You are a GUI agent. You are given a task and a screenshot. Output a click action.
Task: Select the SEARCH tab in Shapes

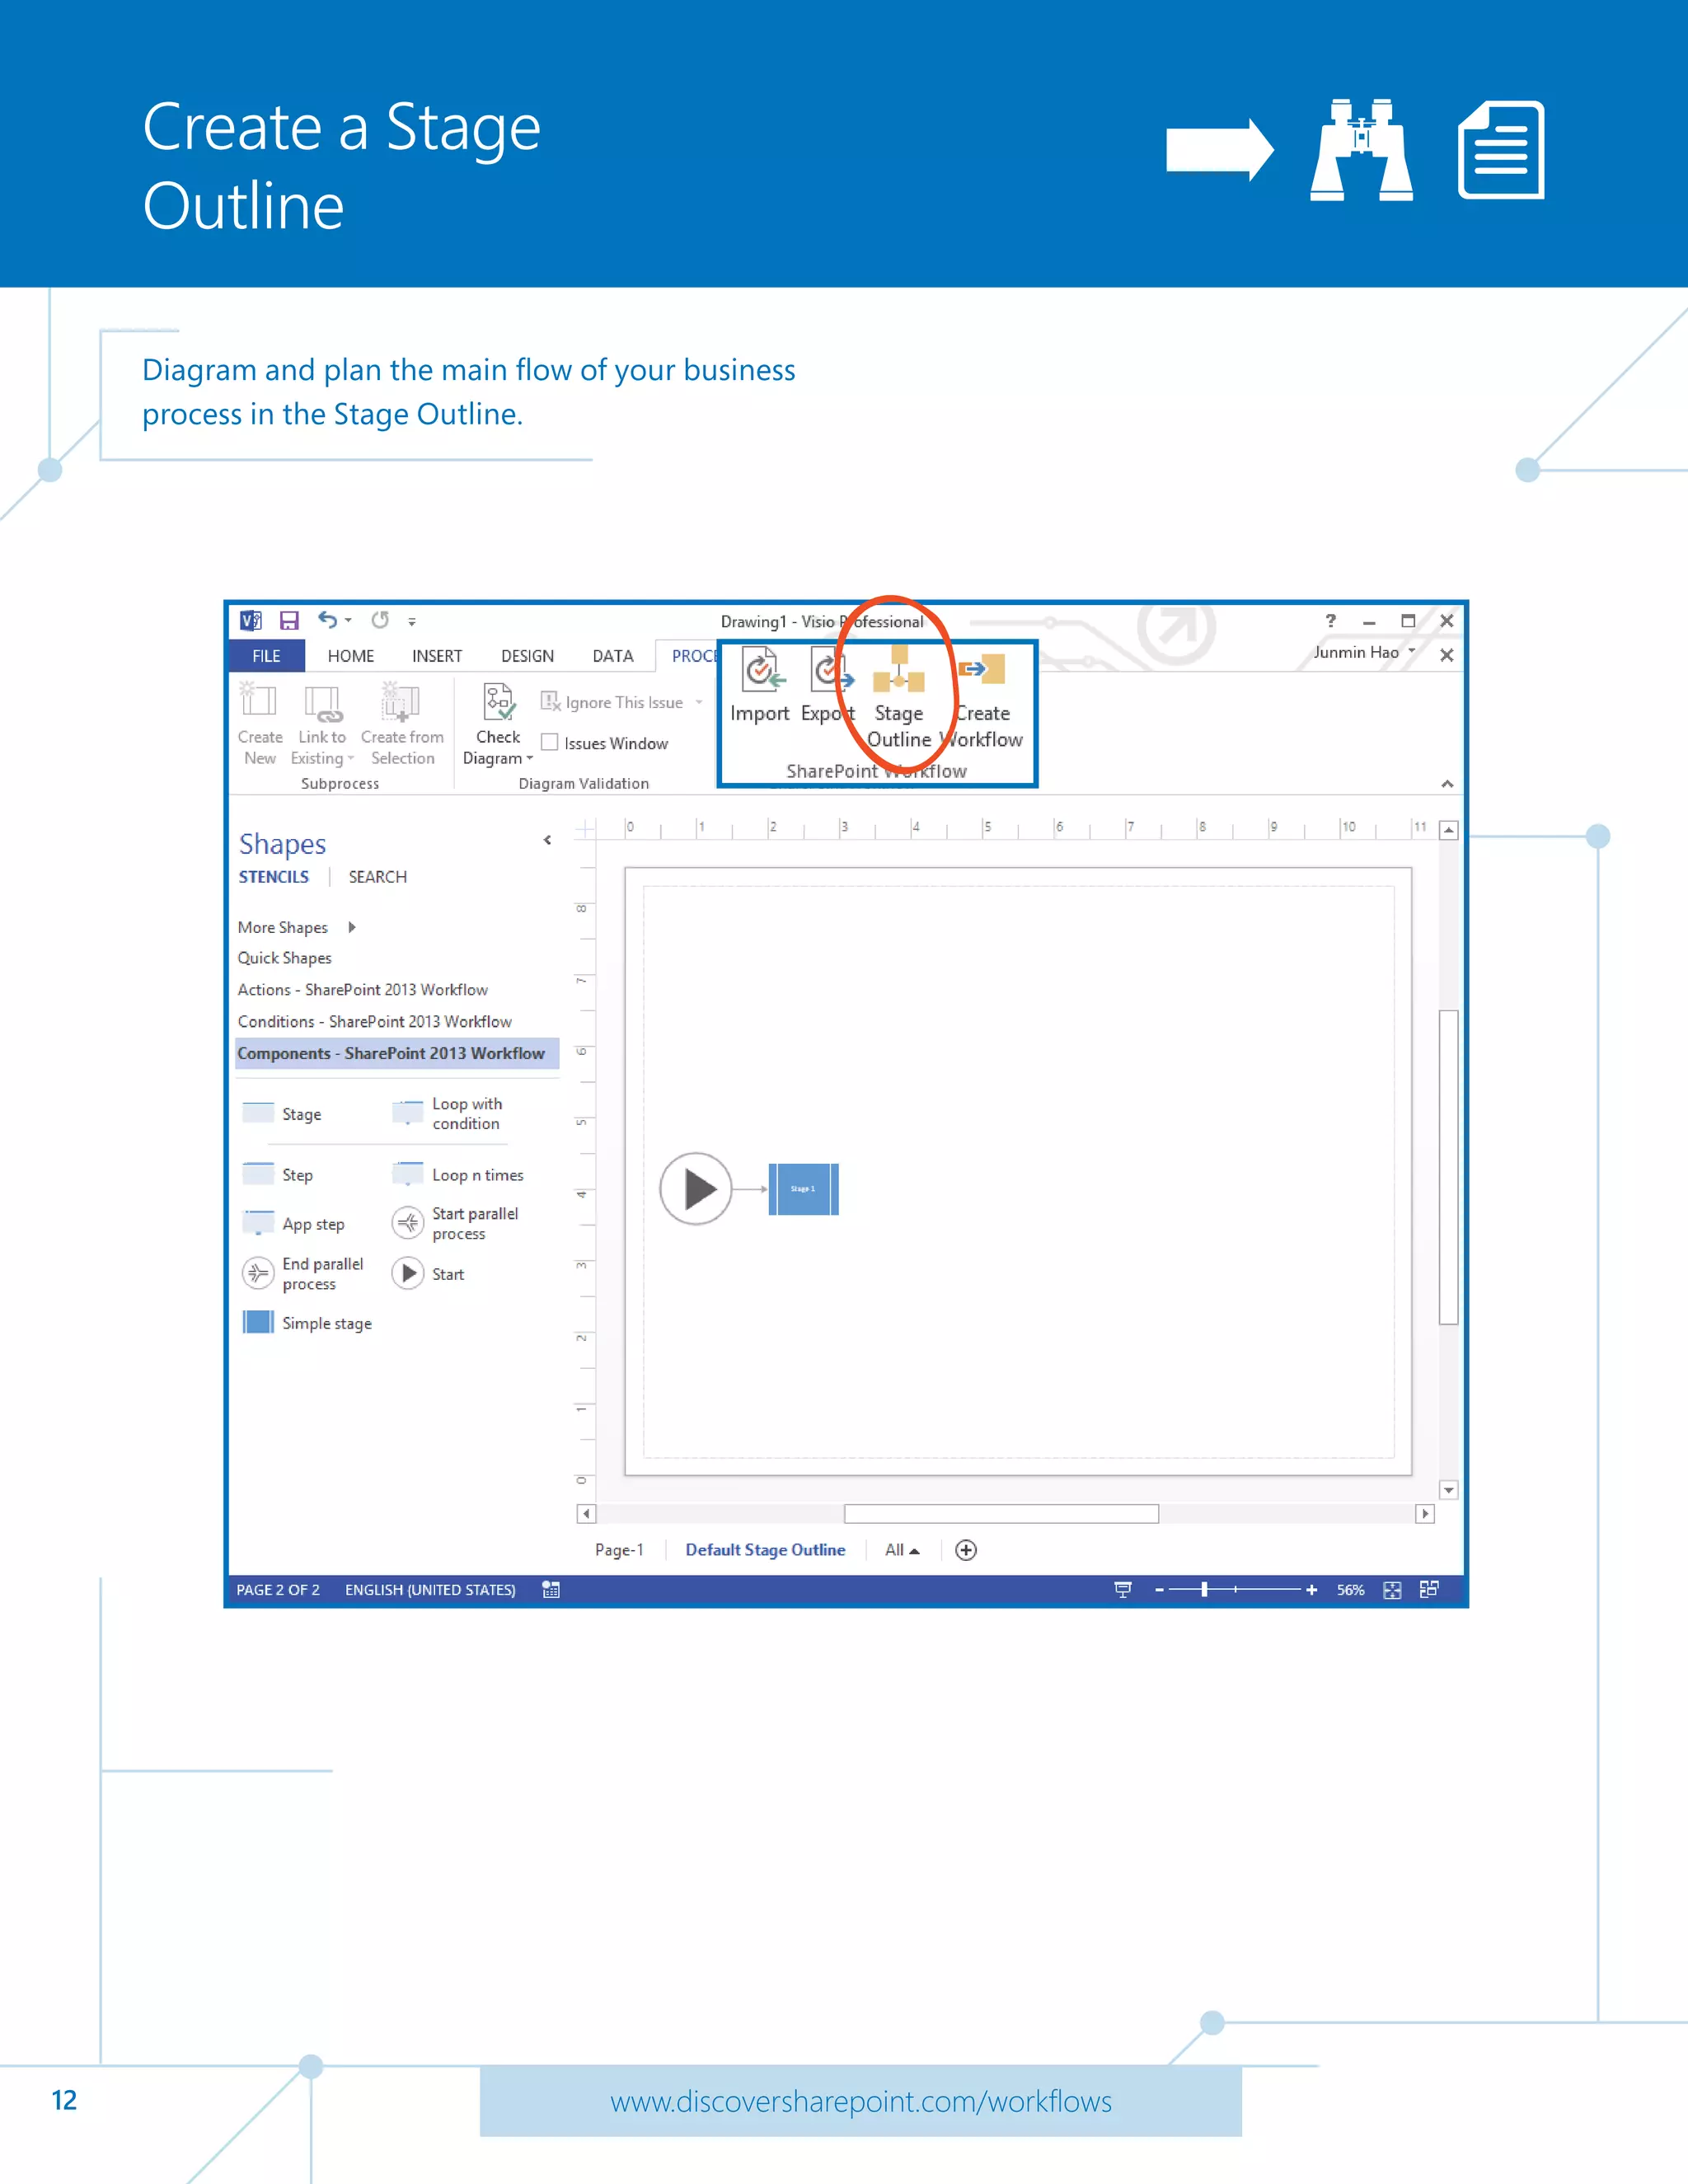point(377,877)
